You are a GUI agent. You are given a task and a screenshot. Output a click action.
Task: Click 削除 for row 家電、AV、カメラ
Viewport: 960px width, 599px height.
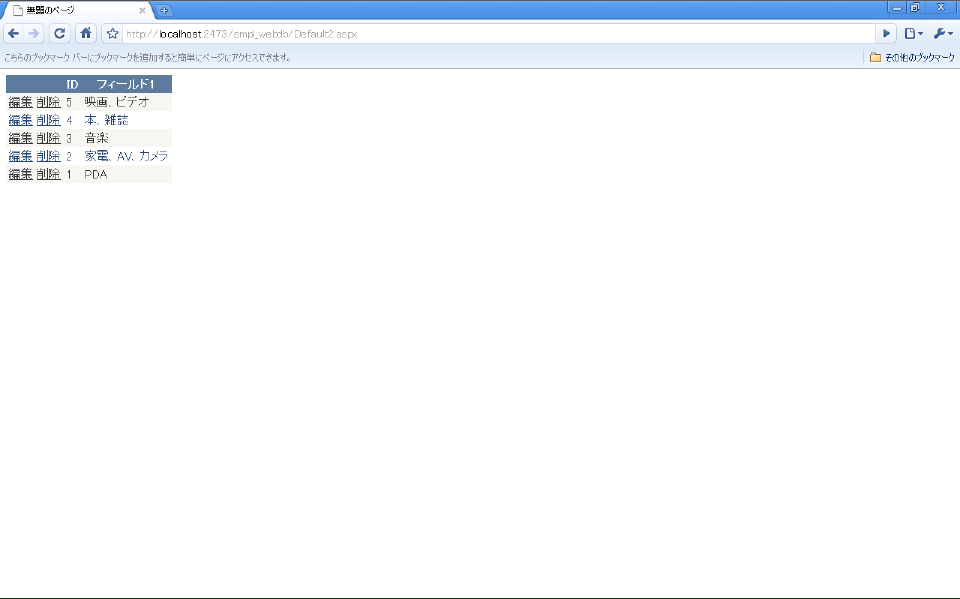coord(48,156)
